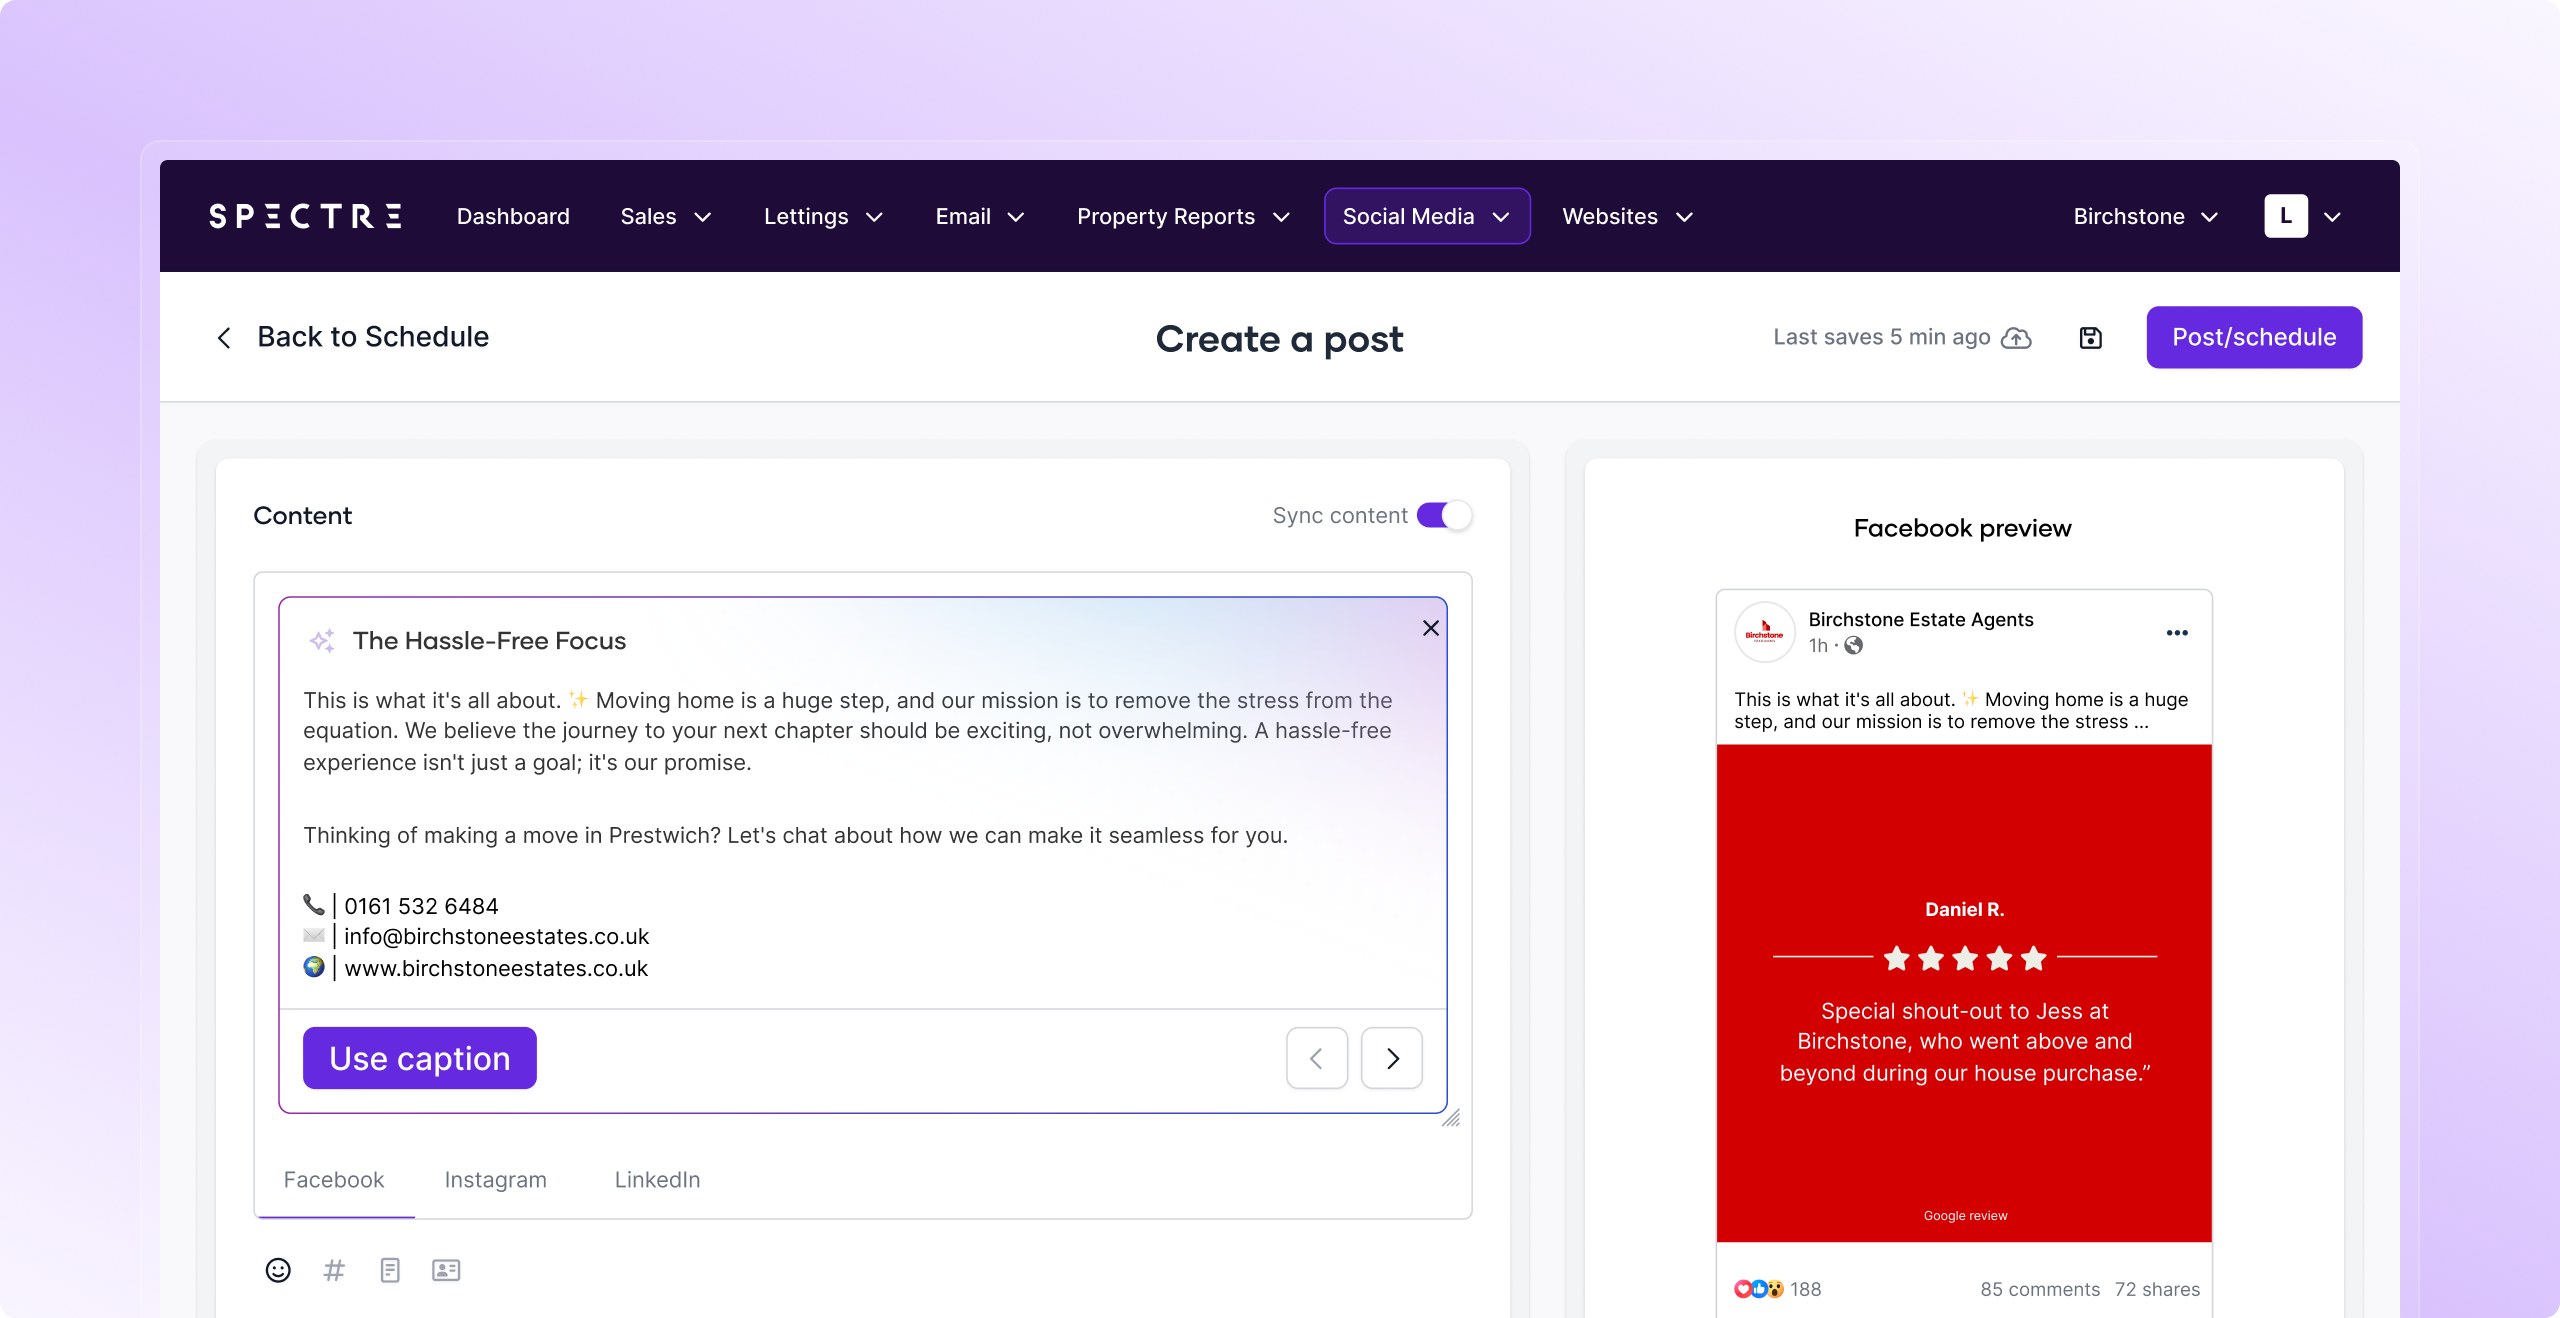This screenshot has width=2560, height=1318.
Task: Click the Post/schedule button
Action: pyautogui.click(x=2254, y=337)
